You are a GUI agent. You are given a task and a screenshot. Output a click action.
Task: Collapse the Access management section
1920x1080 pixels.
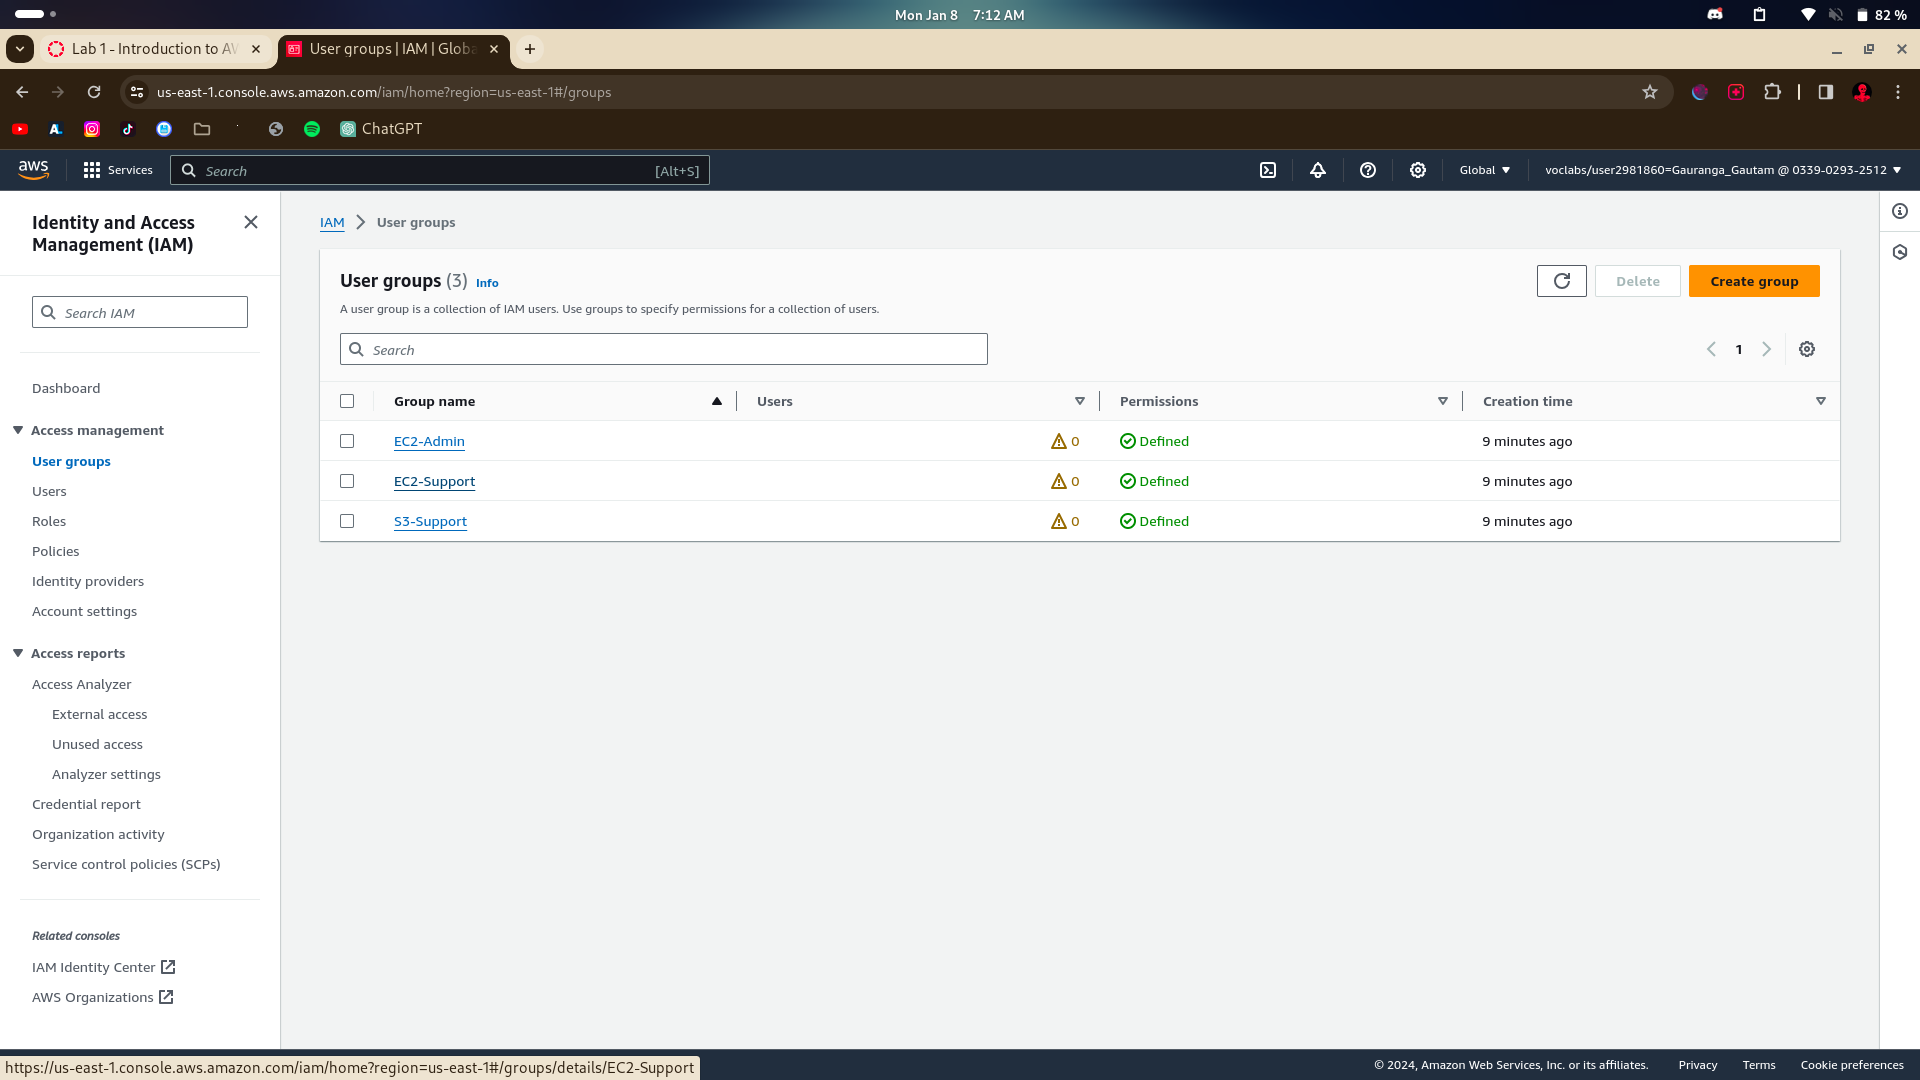click(18, 430)
